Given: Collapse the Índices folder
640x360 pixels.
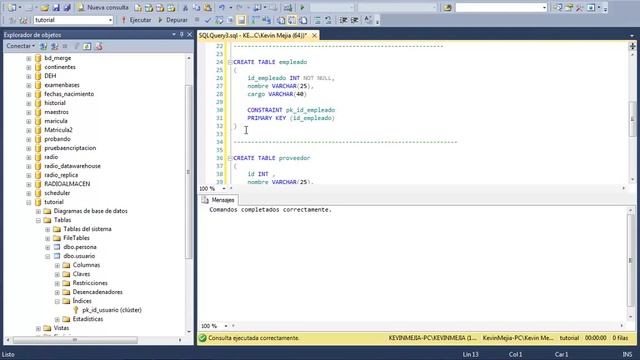Looking at the screenshot, I should 57,302.
